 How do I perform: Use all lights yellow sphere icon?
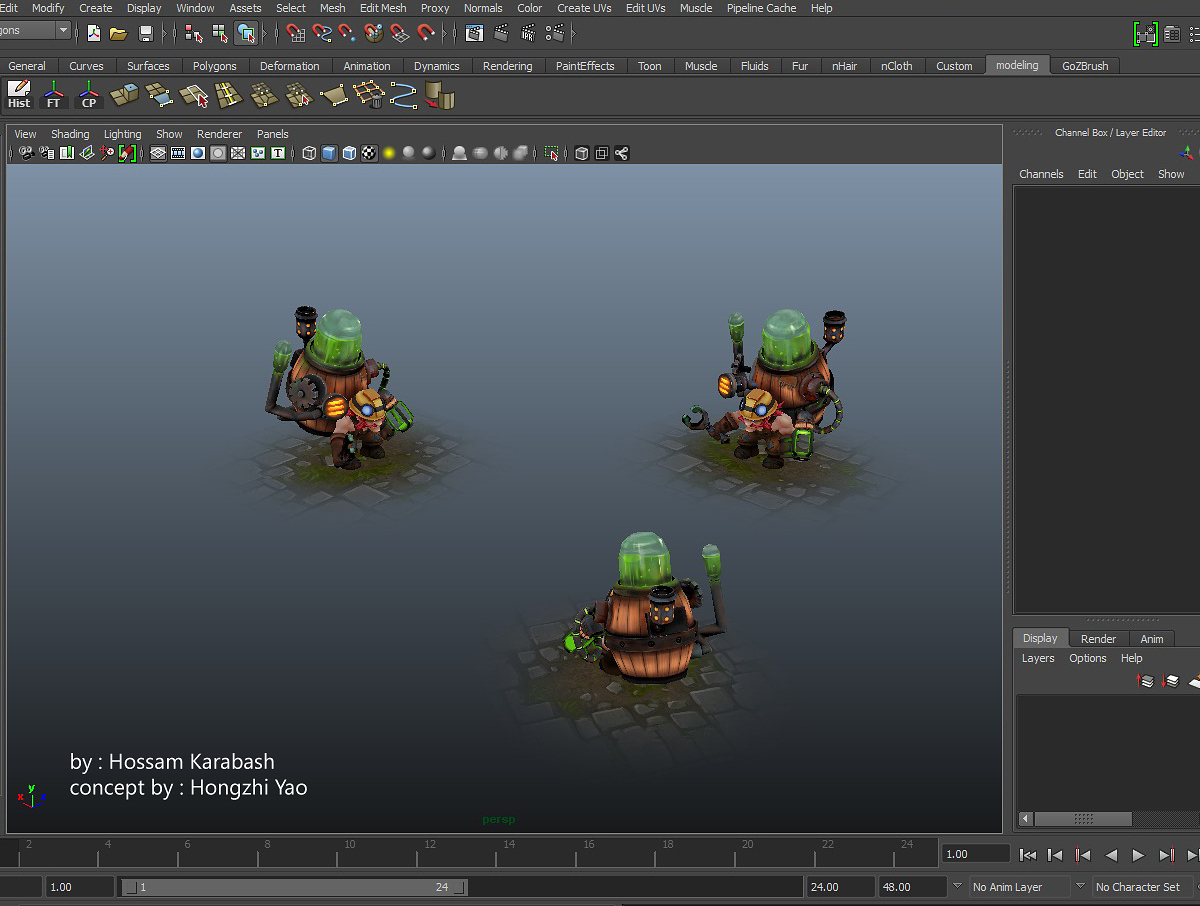click(x=389, y=153)
